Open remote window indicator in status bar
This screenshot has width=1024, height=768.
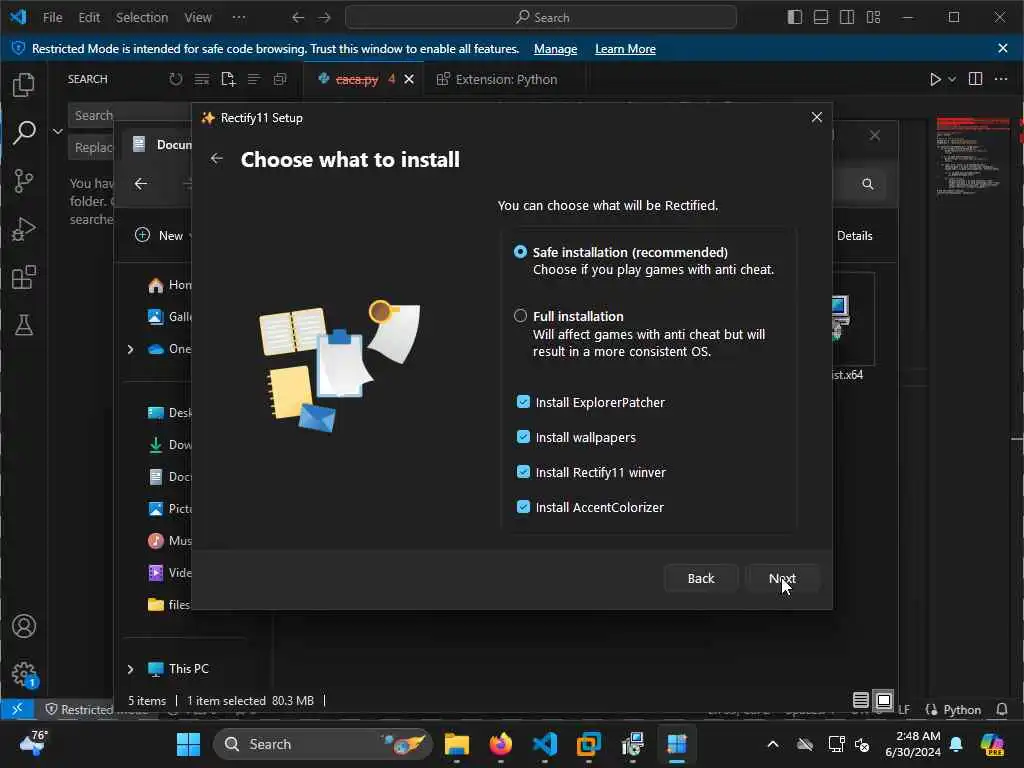point(17,709)
